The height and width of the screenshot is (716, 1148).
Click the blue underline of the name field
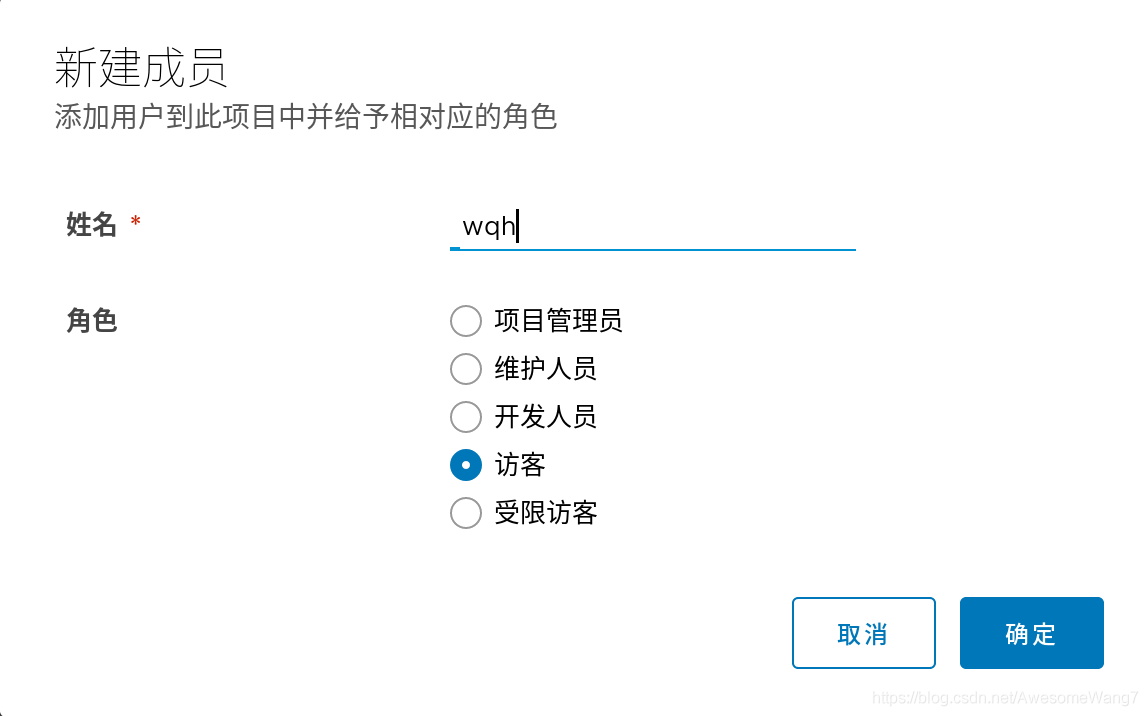coord(650,250)
